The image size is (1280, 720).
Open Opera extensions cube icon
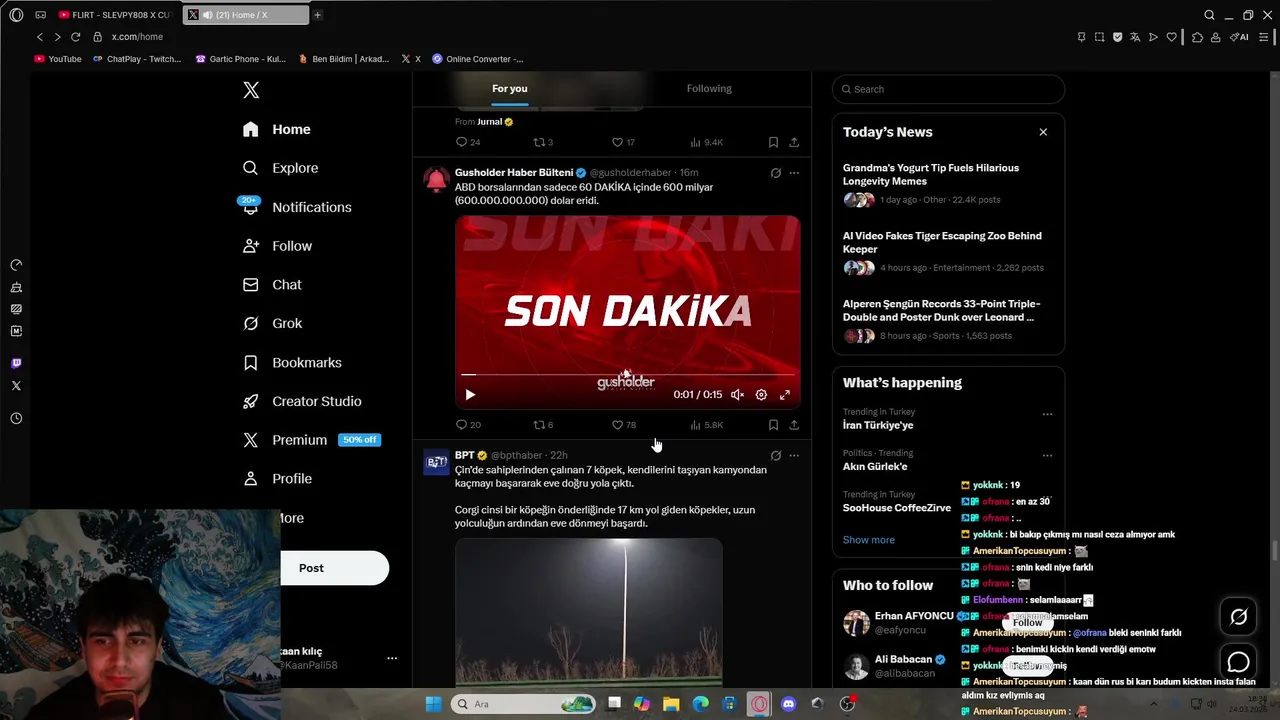tap(1197, 37)
